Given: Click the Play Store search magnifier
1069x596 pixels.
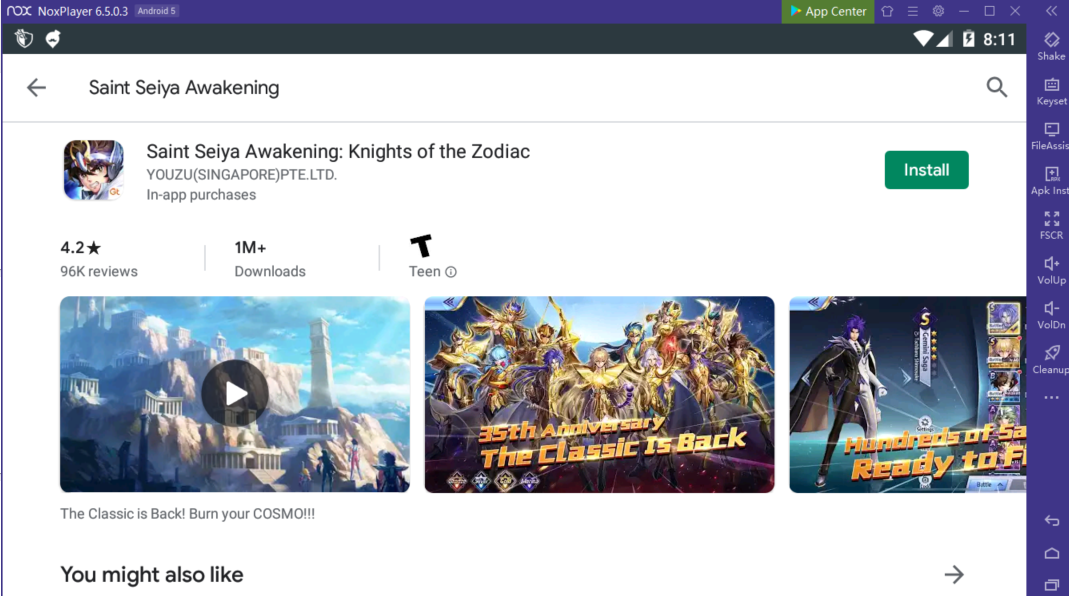Looking at the screenshot, I should point(997,87).
